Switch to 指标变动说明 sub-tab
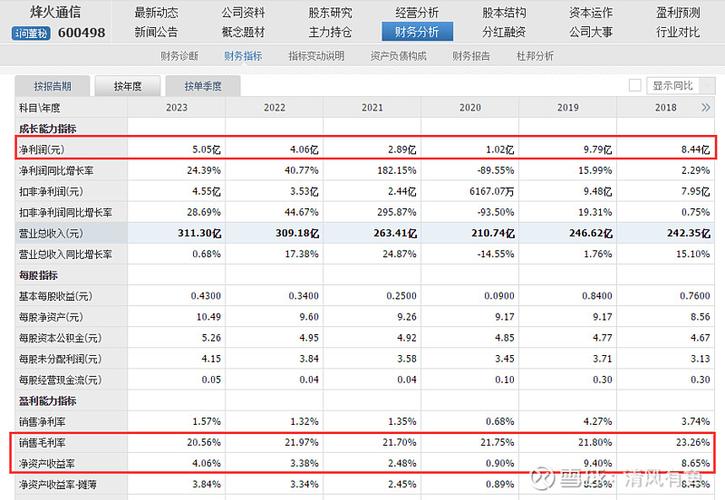The height and width of the screenshot is (500, 725). tap(316, 56)
